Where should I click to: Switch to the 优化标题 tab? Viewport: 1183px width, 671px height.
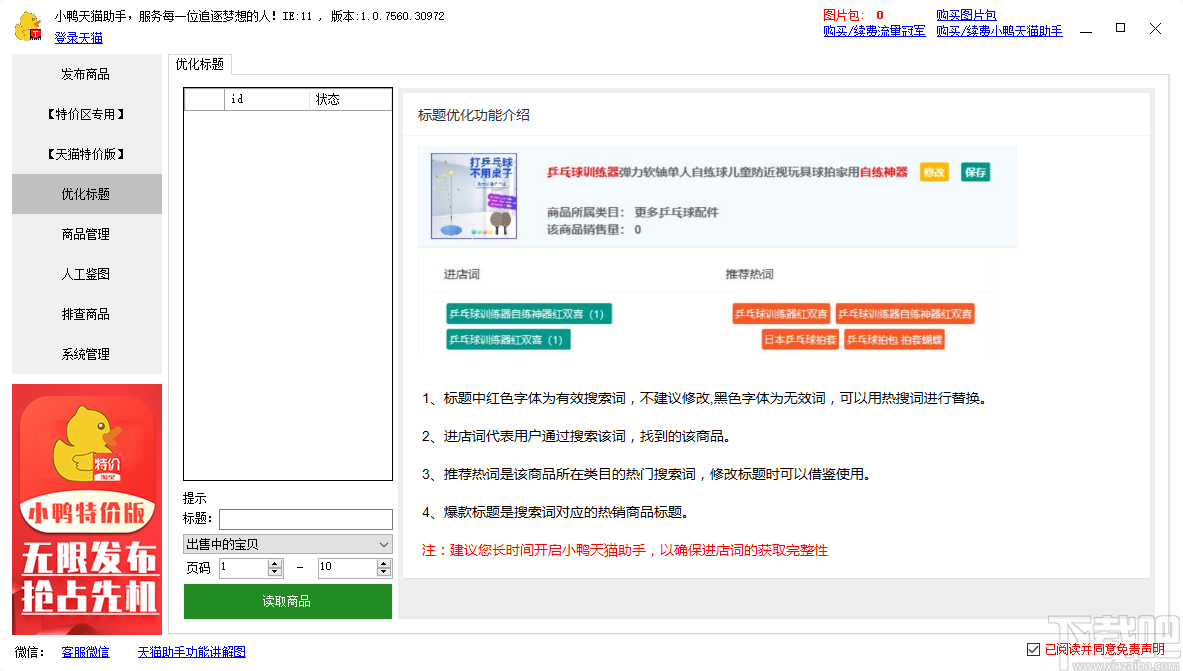tap(200, 64)
